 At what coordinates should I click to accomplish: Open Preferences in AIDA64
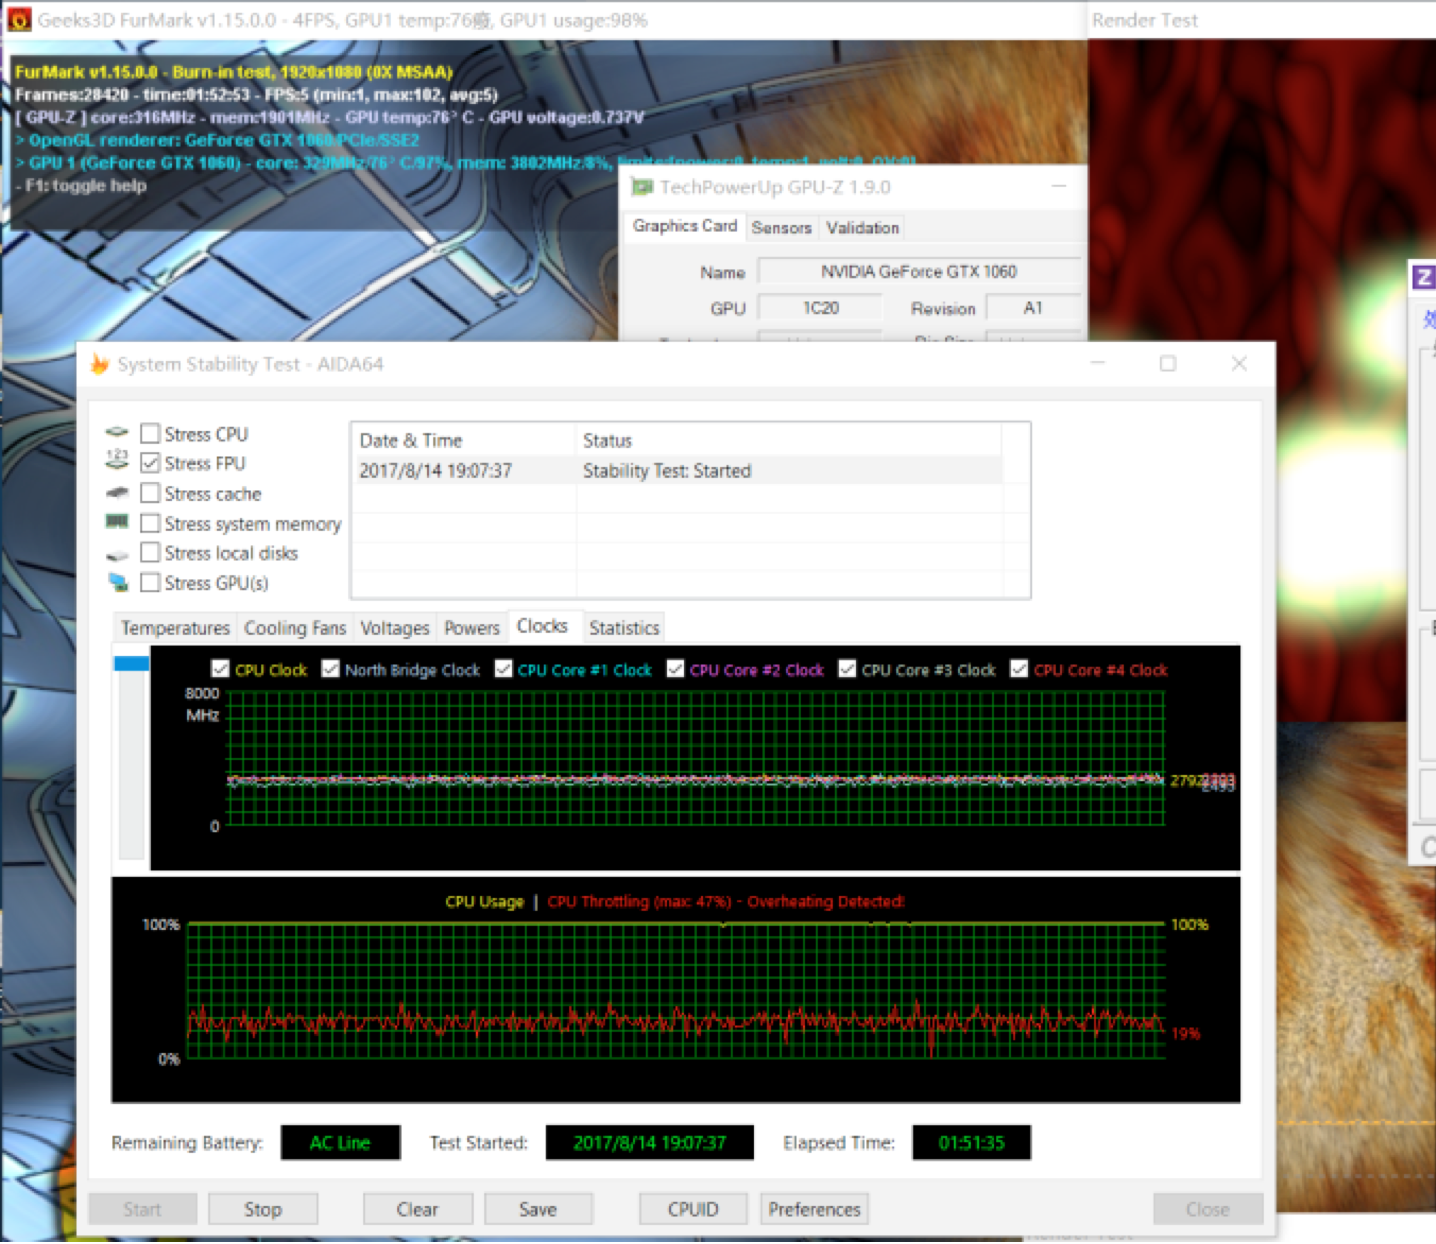[814, 1209]
